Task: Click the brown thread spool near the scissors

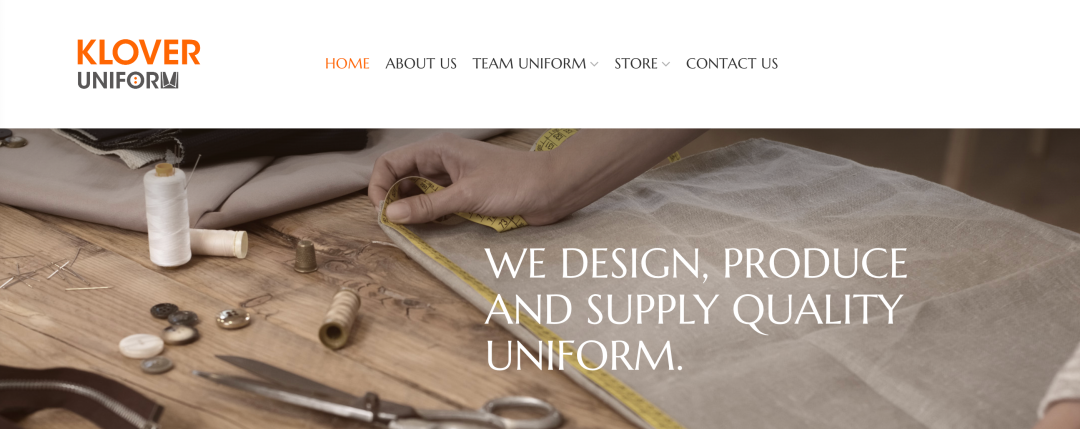Action: (340, 319)
